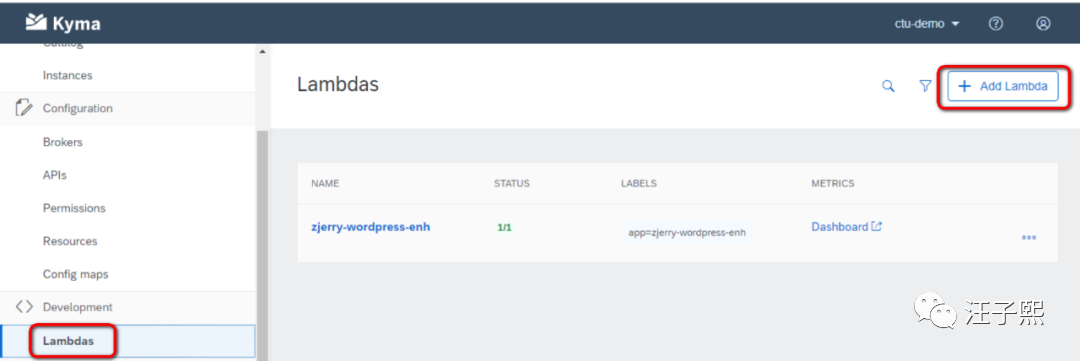Click the sidebar scroll up arrow

(x=262, y=52)
